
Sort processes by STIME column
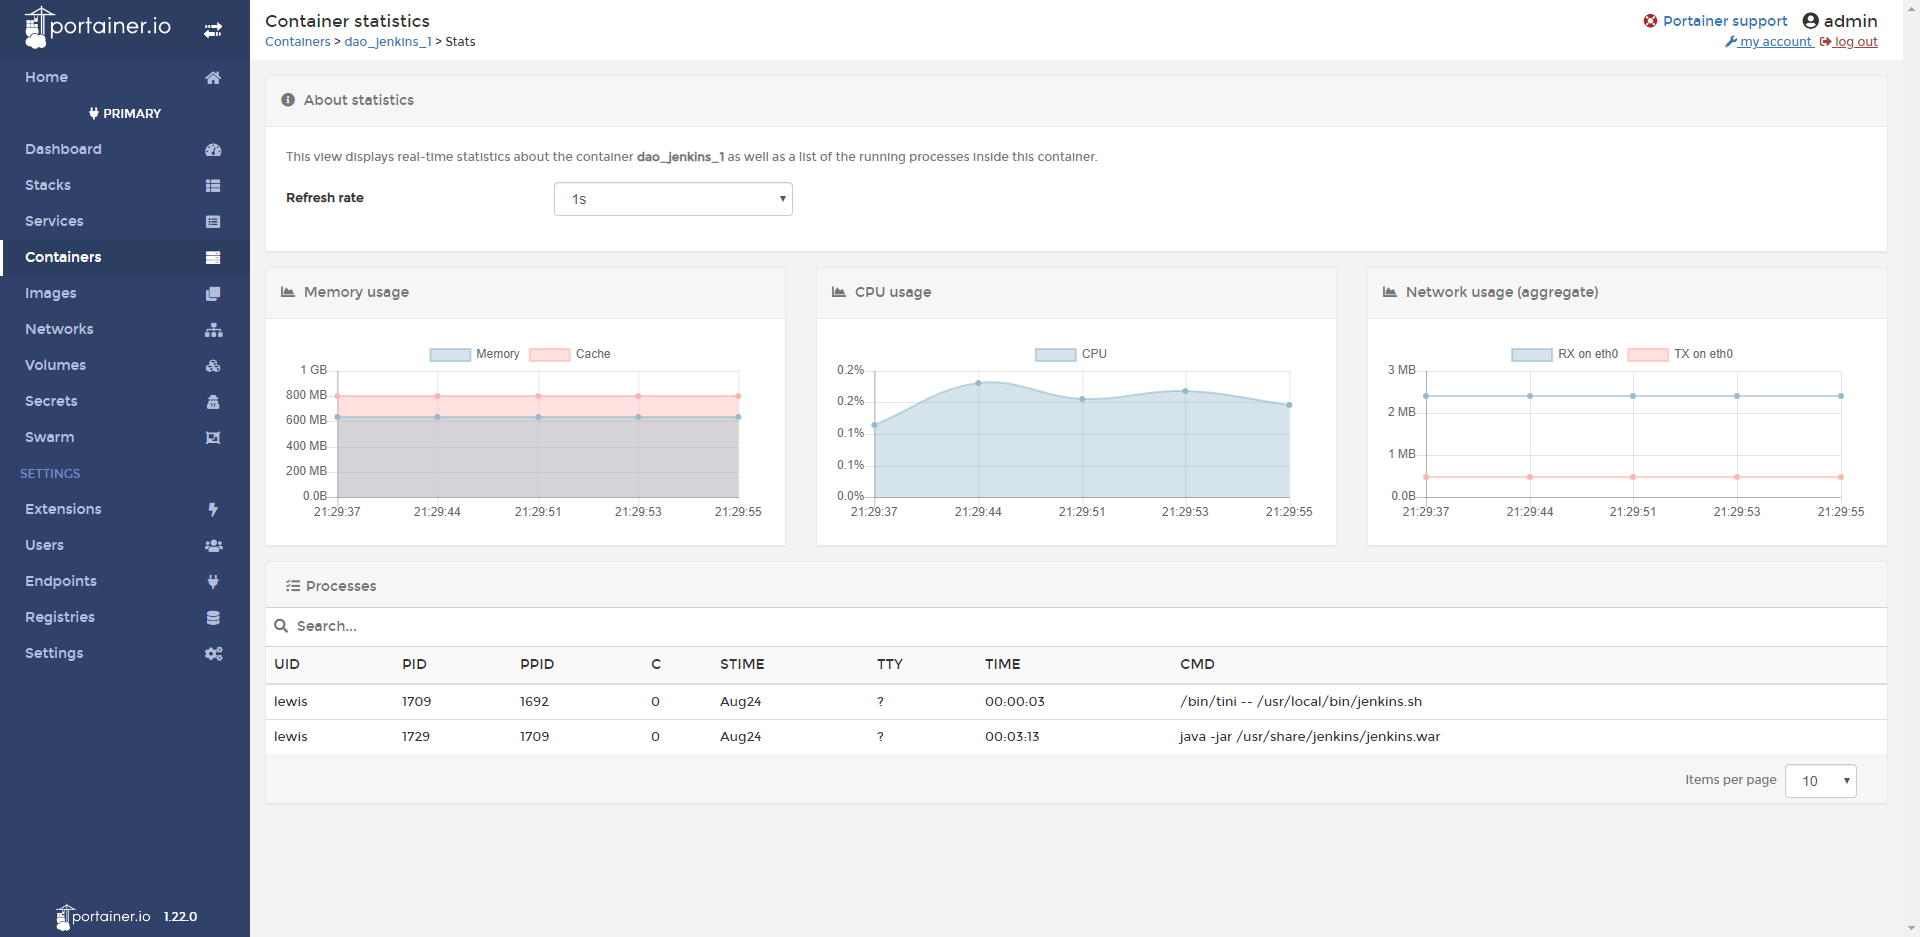point(742,664)
